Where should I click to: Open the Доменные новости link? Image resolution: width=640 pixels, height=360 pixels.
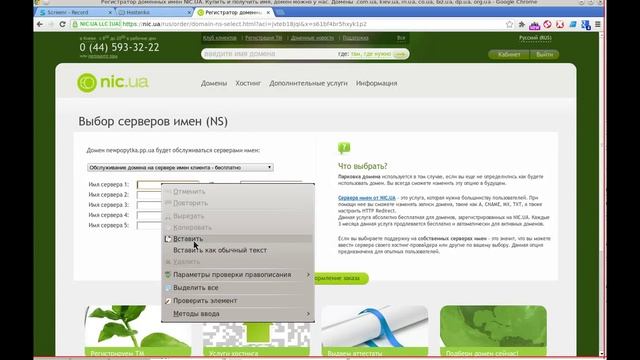[x=312, y=38]
